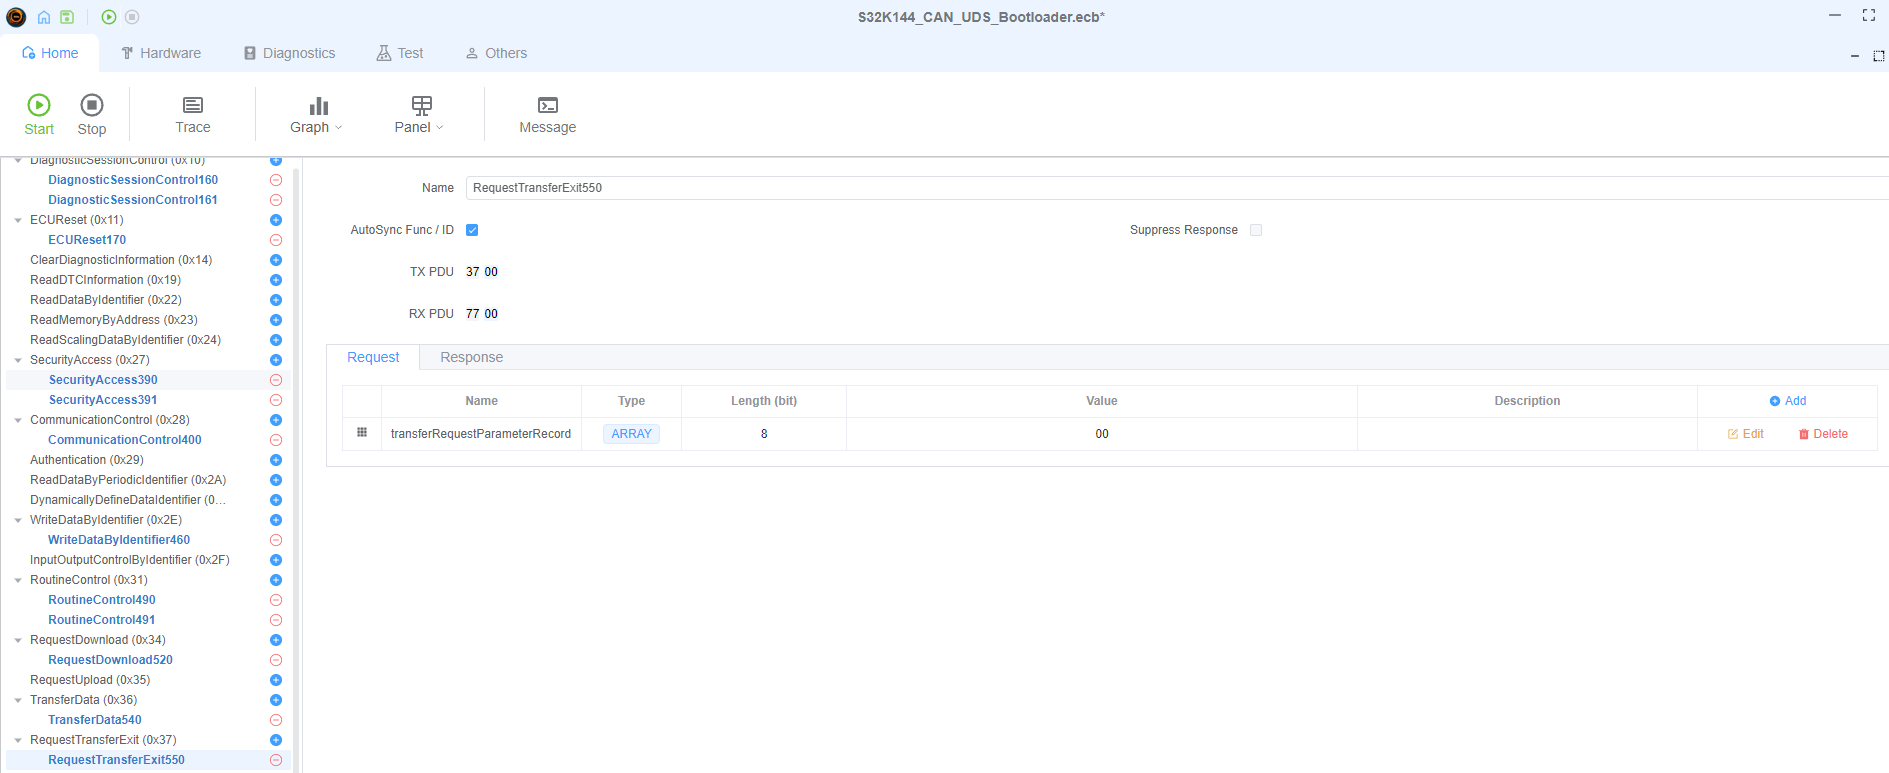Collapse the RequestDownload (0x34) tree node

coord(18,640)
